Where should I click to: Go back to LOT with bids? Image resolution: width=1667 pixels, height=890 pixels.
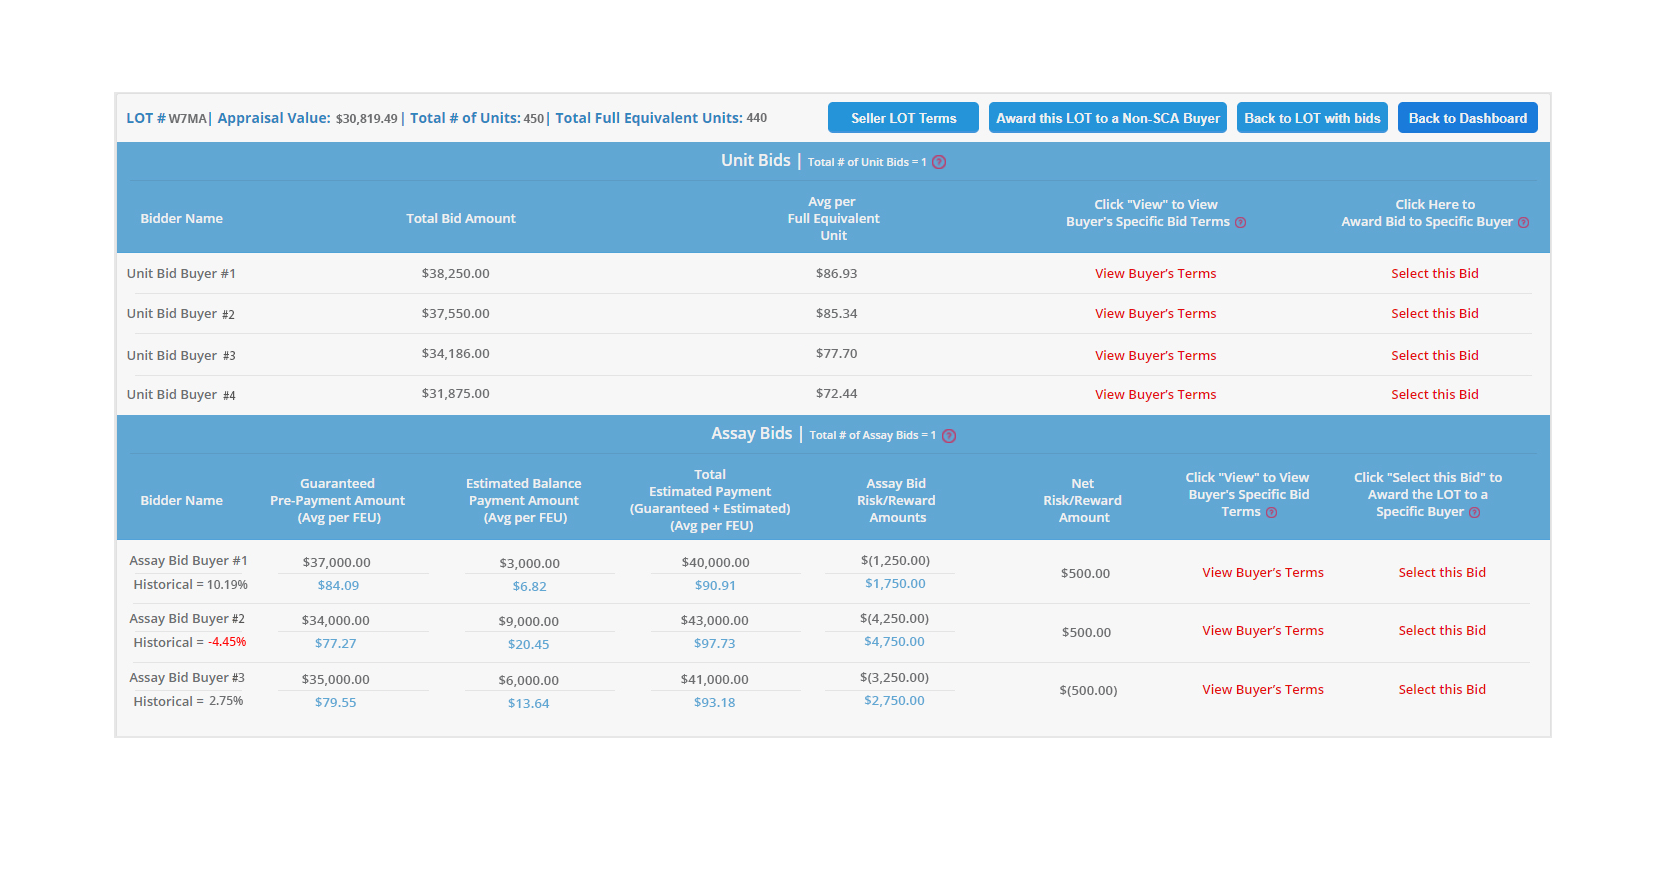click(1311, 118)
